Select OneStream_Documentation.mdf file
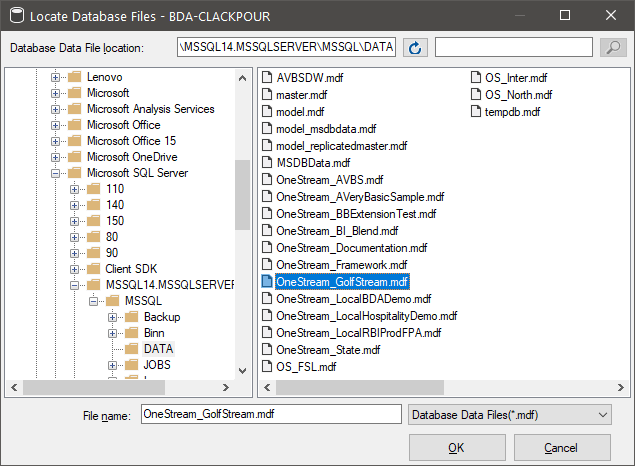 (x=352, y=248)
